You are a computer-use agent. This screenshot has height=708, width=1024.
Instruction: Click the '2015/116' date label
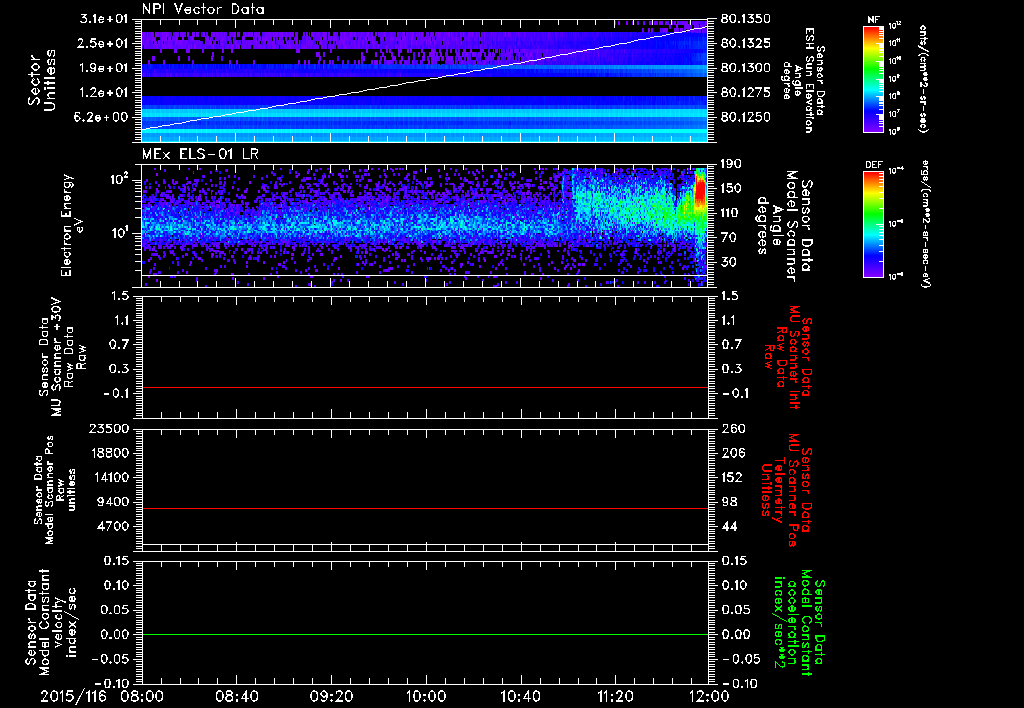click(73, 696)
